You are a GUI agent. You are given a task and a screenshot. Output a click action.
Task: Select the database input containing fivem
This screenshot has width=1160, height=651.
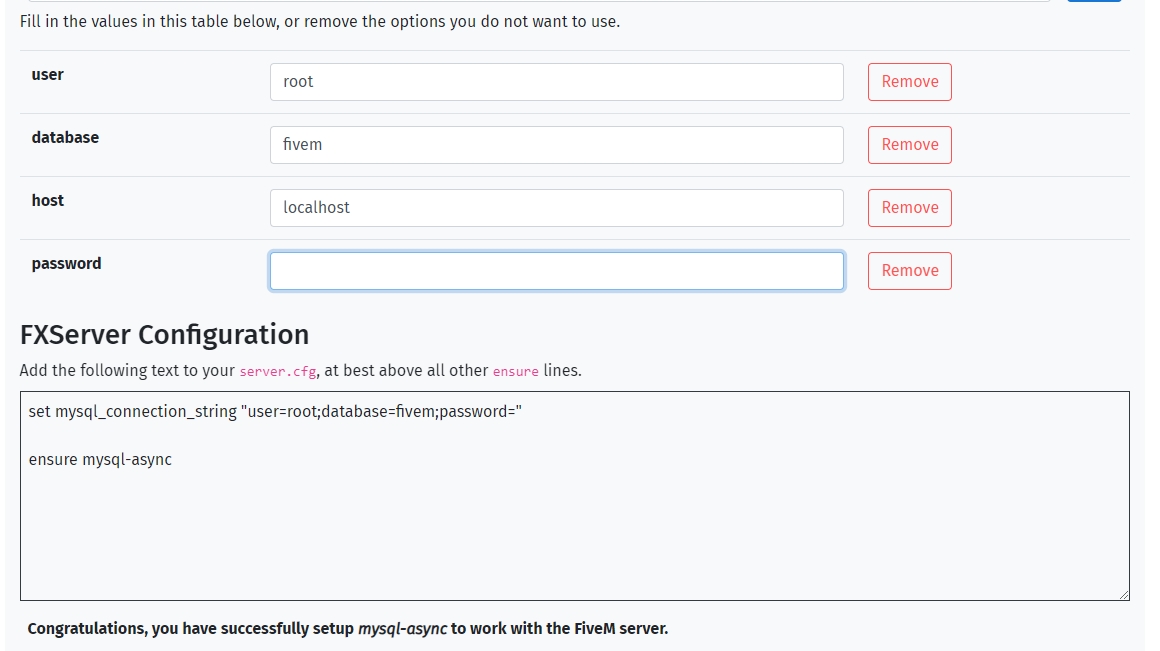(556, 145)
